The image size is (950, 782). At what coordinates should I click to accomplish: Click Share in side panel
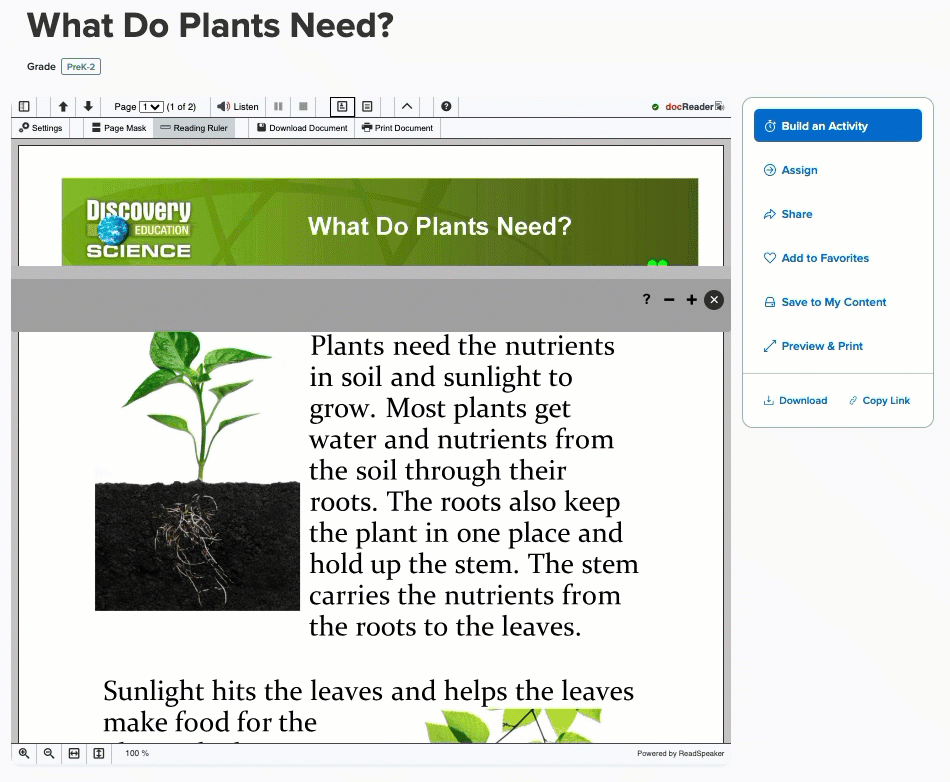coord(788,214)
